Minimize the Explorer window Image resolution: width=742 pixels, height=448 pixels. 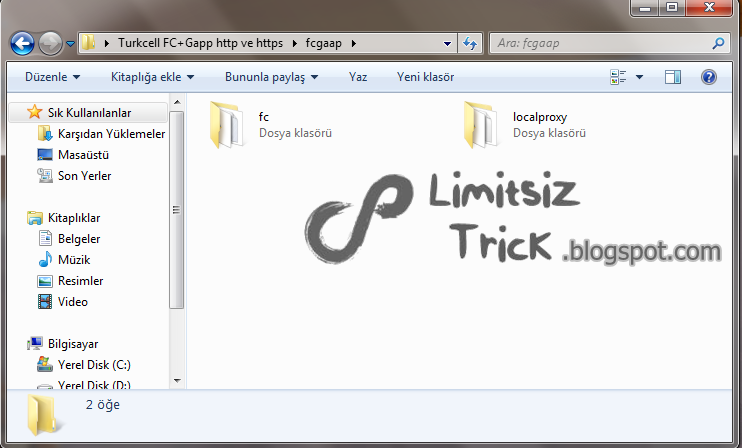pos(645,8)
